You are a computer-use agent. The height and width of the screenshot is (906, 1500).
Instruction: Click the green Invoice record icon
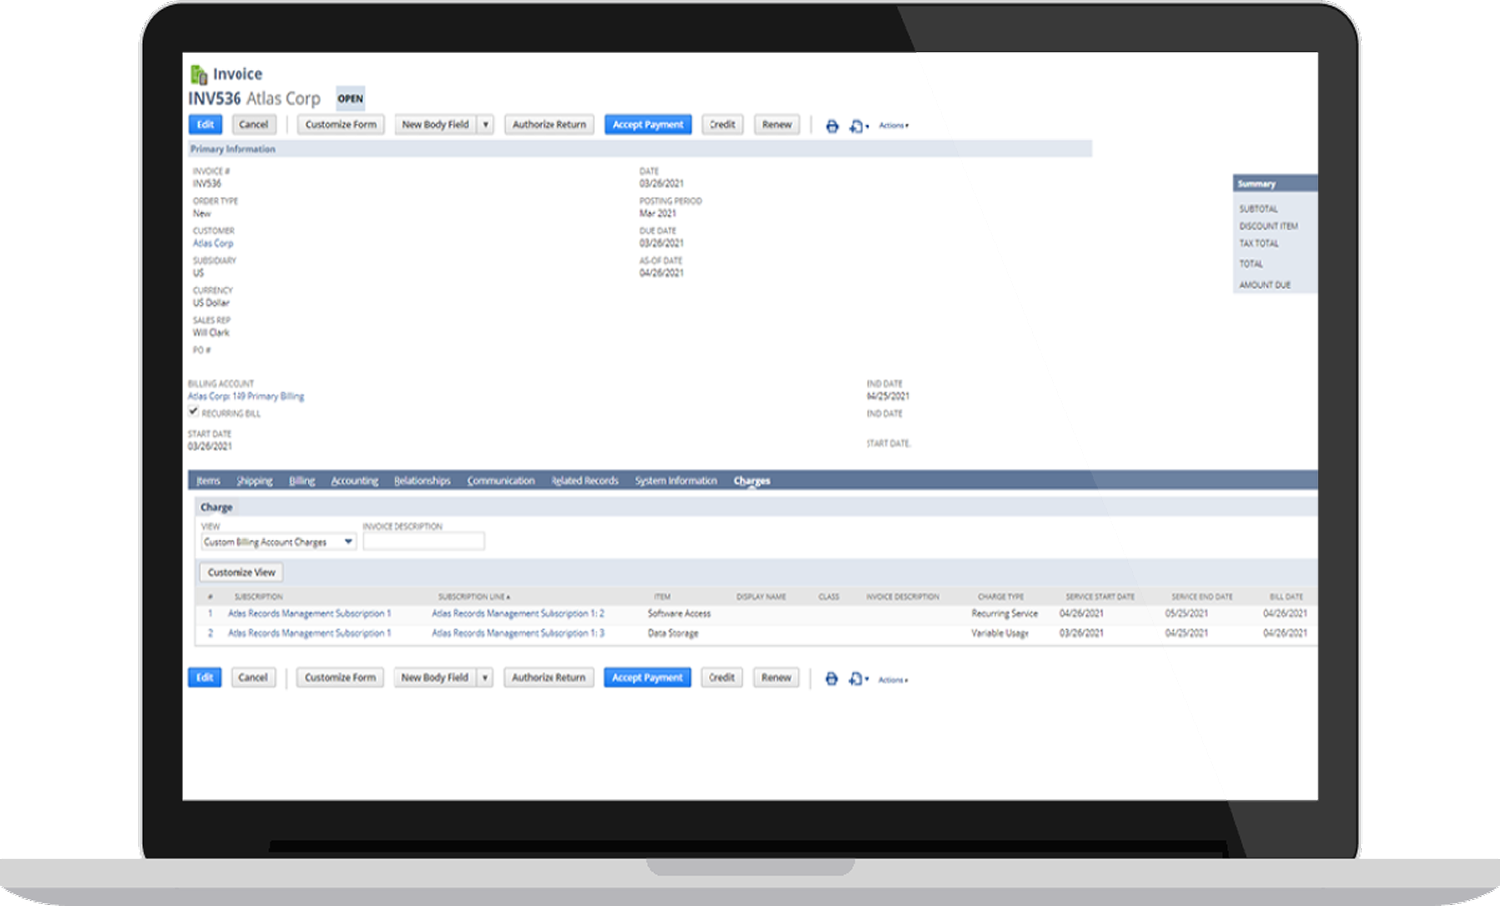pyautogui.click(x=199, y=74)
